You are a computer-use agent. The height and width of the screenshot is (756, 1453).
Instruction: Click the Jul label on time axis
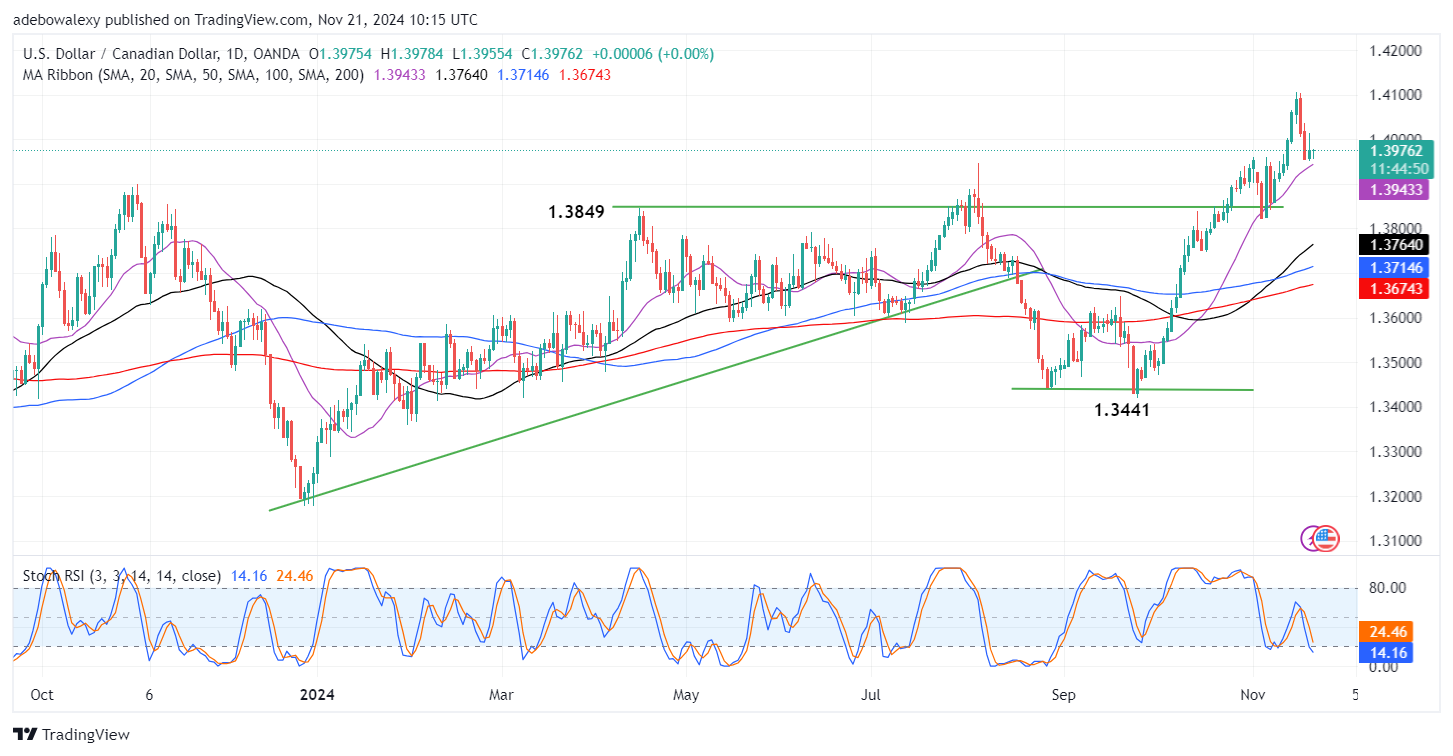tap(873, 693)
